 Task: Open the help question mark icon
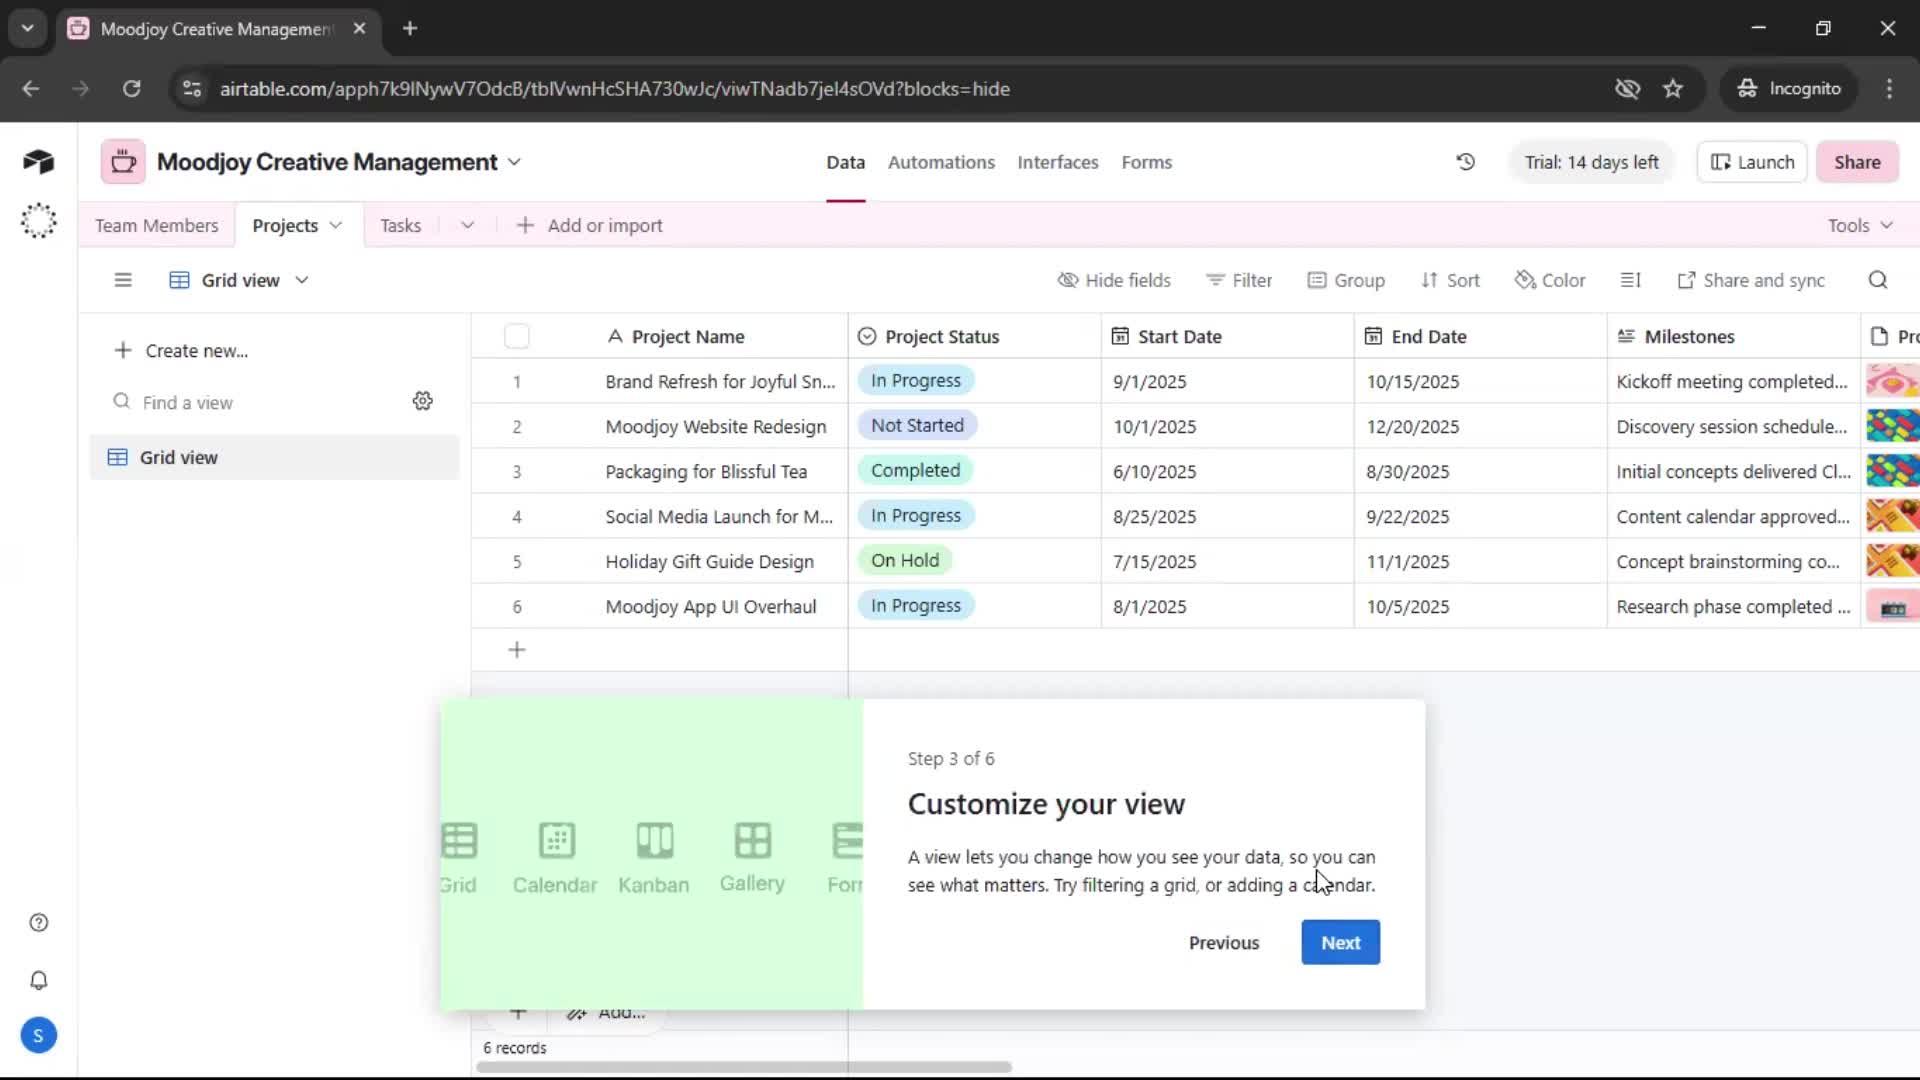click(39, 923)
